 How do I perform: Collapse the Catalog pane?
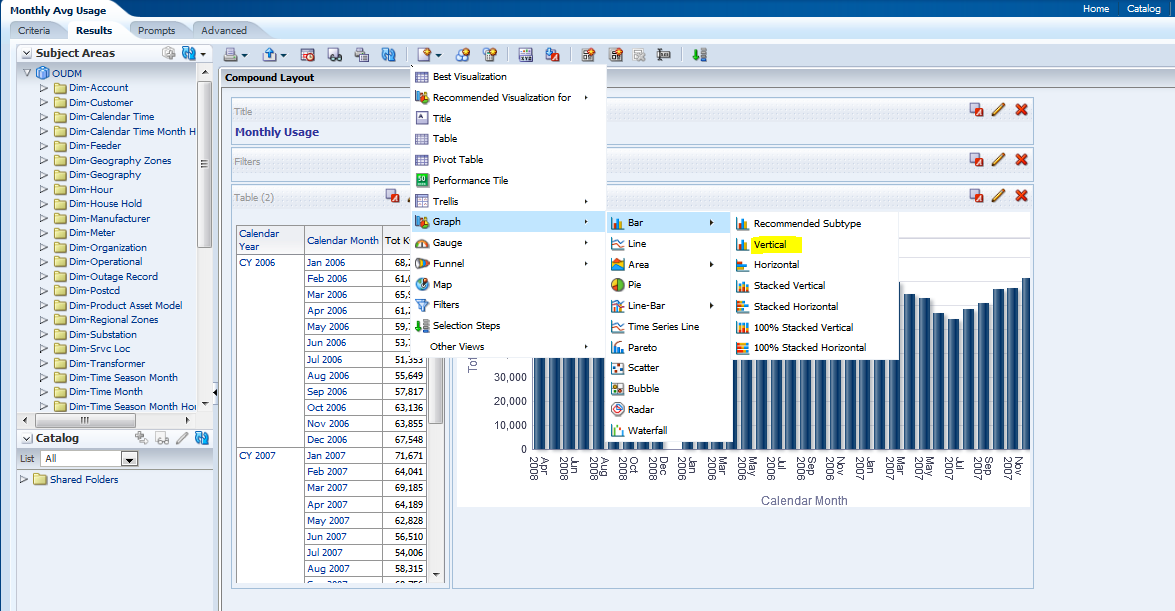pos(26,438)
